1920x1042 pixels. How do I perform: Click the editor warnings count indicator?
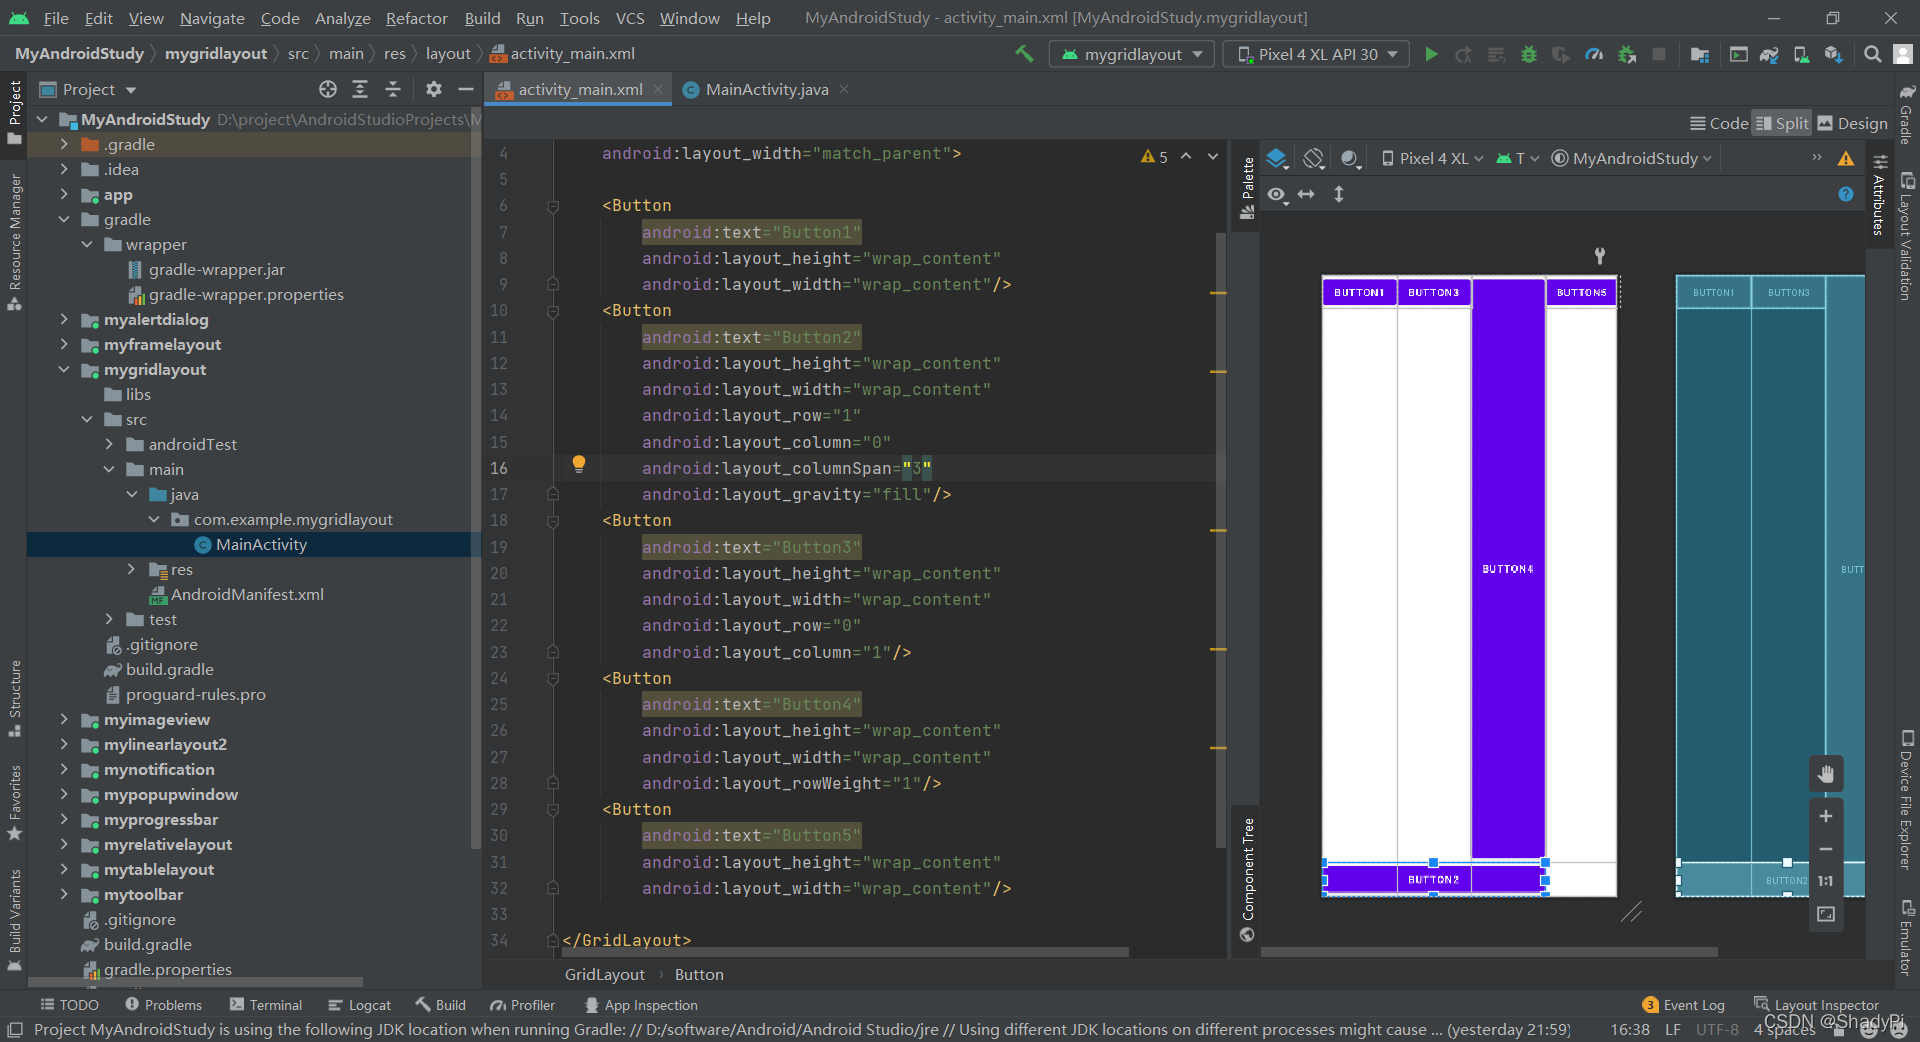click(1154, 156)
